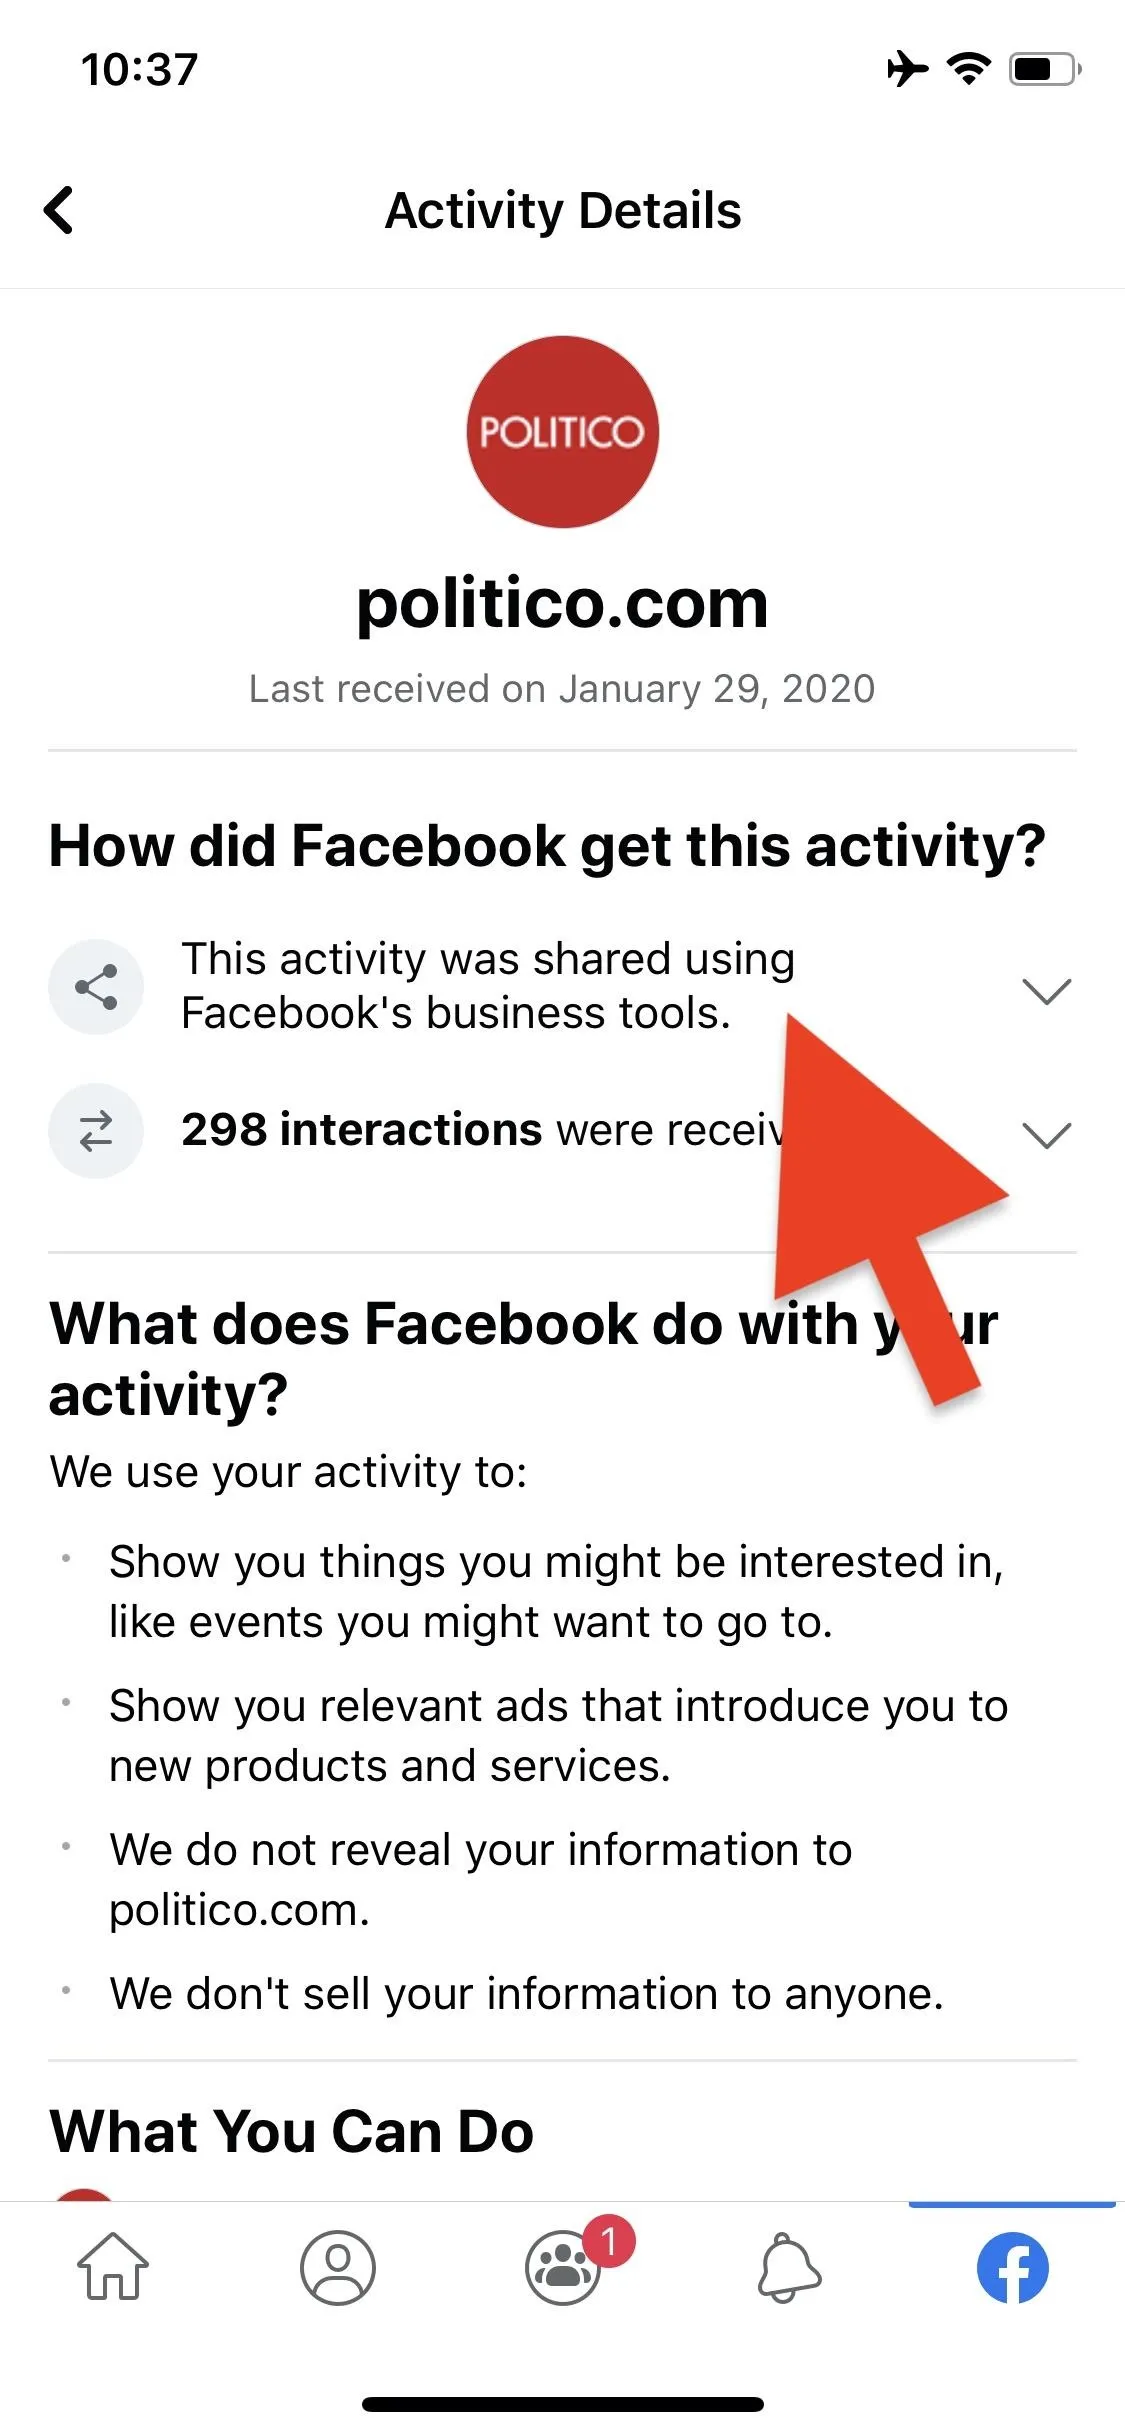The height and width of the screenshot is (2436, 1125).
Task: Open the Profile tab icon
Action: click(338, 2267)
